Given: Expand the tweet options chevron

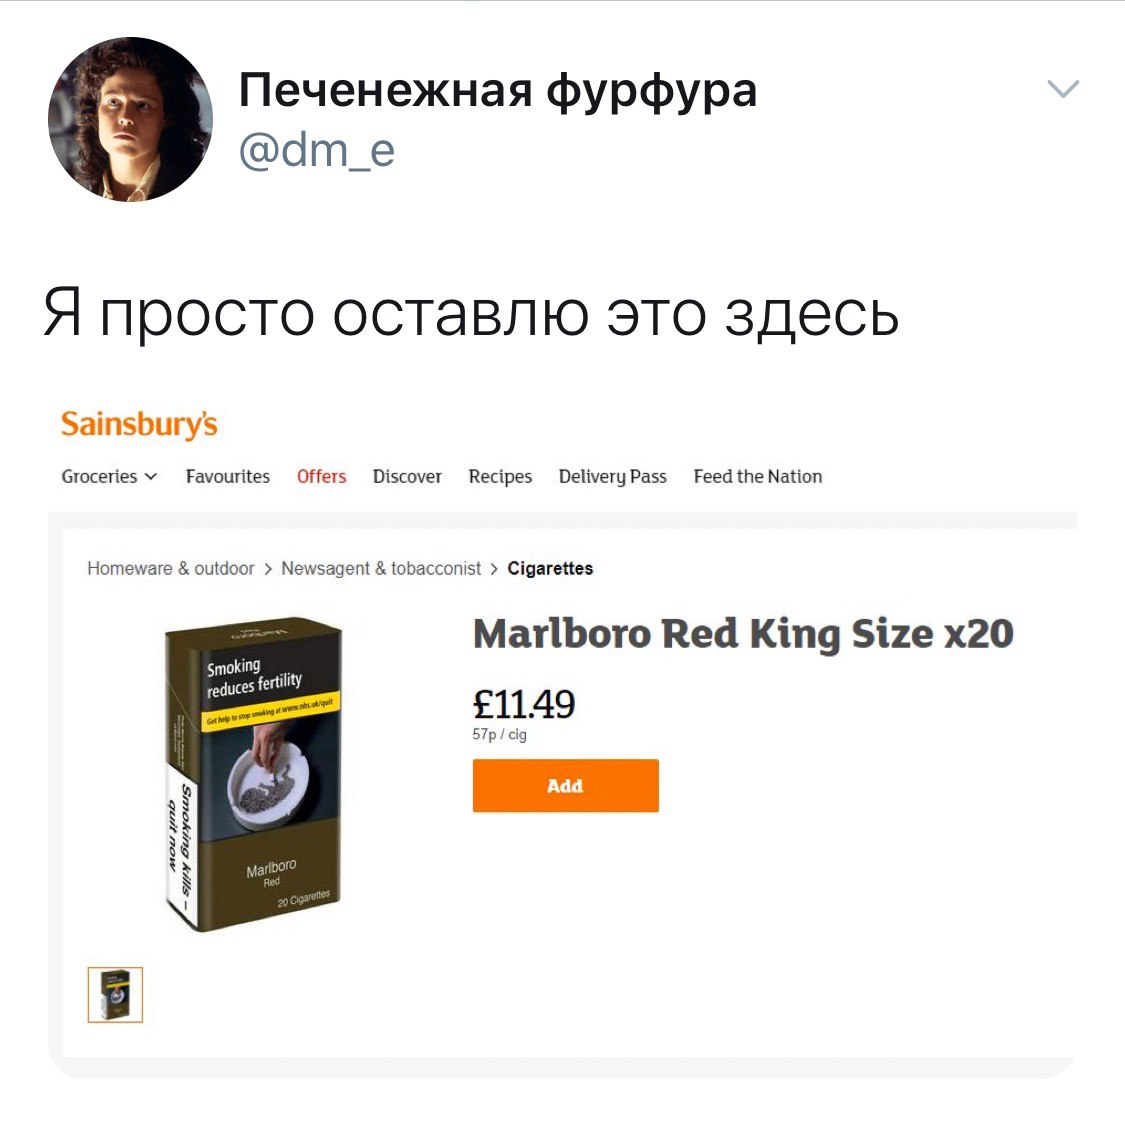Looking at the screenshot, I should (1063, 88).
